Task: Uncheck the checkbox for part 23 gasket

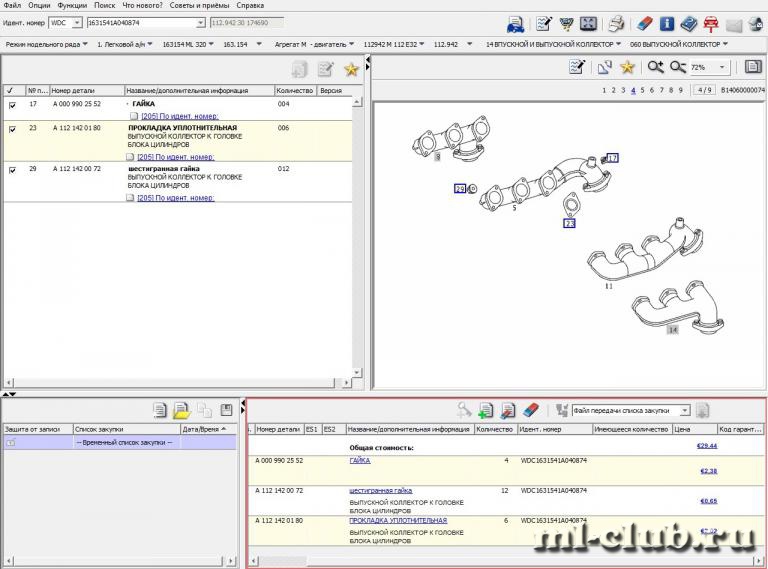Action: tap(12, 129)
